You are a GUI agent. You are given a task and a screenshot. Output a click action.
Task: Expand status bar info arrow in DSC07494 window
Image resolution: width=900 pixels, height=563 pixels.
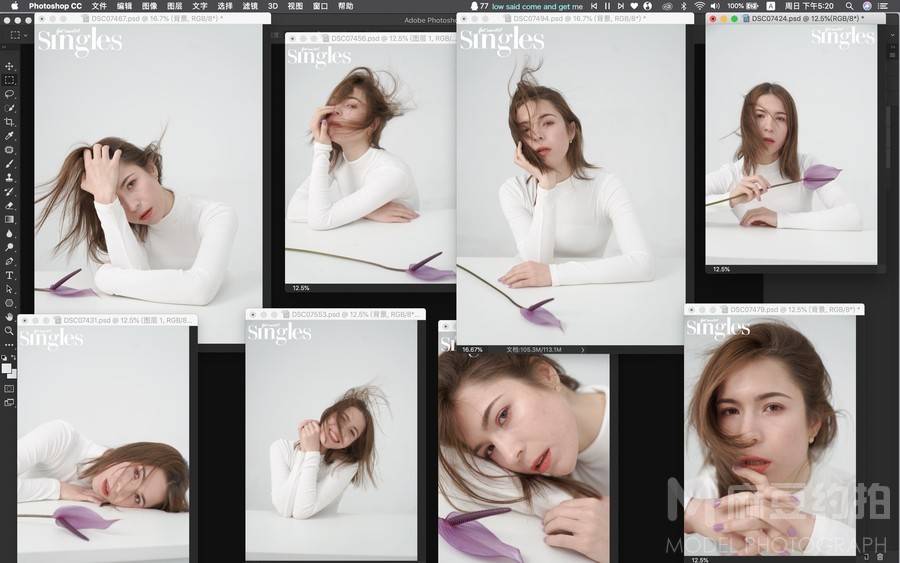(583, 350)
